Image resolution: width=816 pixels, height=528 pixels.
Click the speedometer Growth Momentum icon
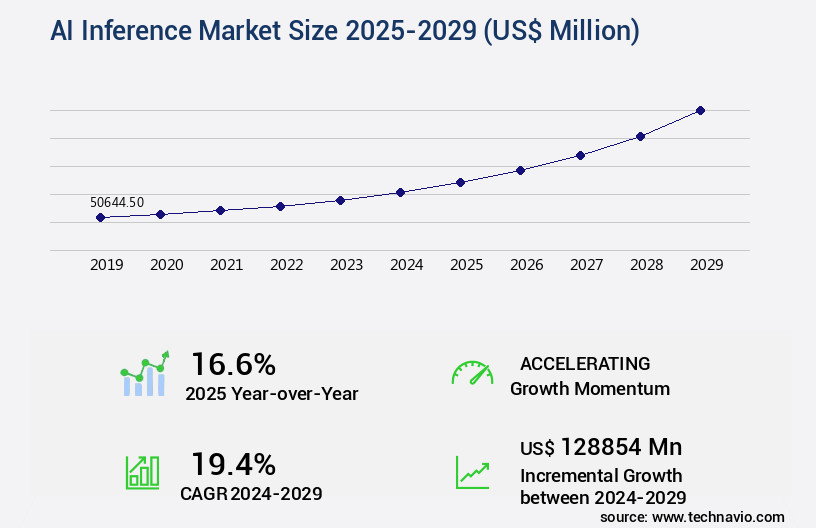tap(472, 374)
